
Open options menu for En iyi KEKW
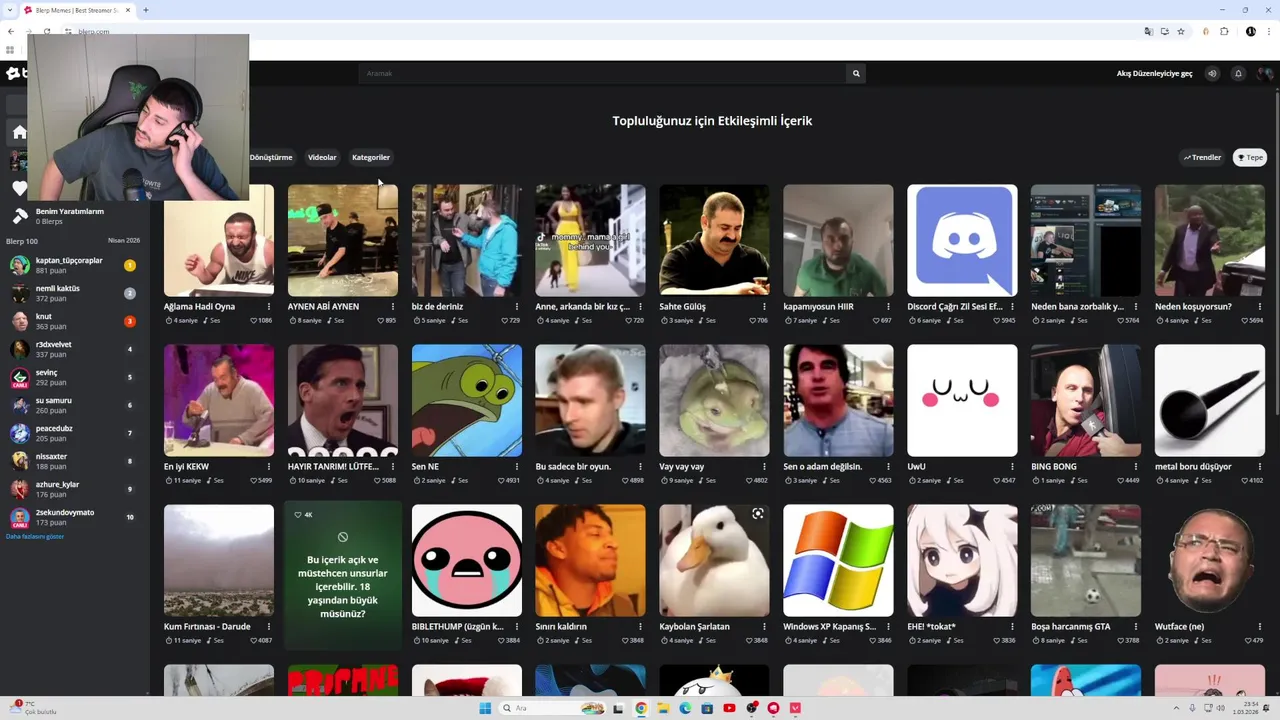click(x=269, y=466)
